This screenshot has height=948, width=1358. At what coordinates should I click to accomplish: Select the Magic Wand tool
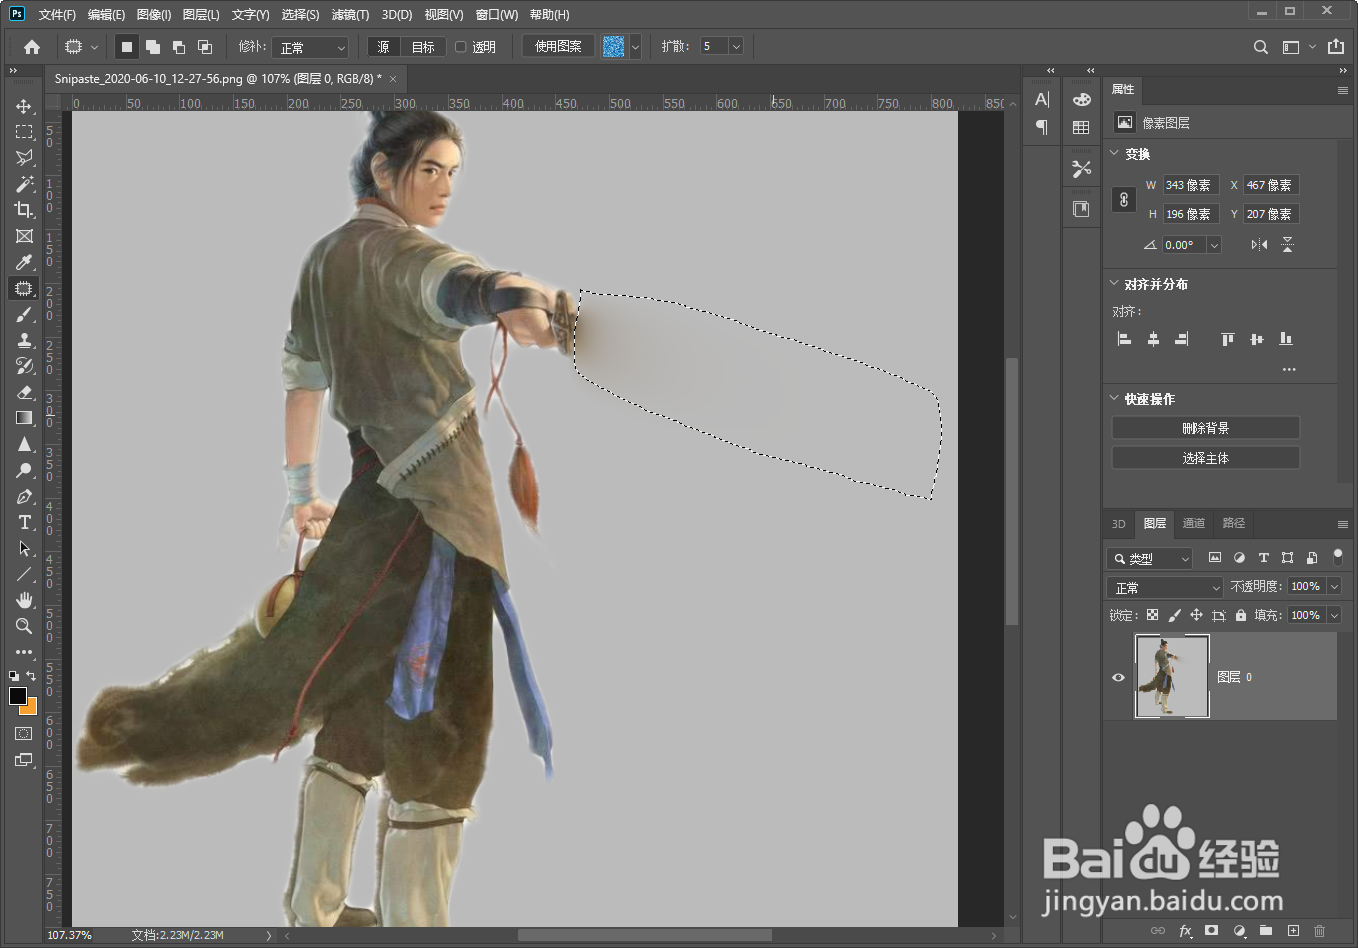coord(24,184)
